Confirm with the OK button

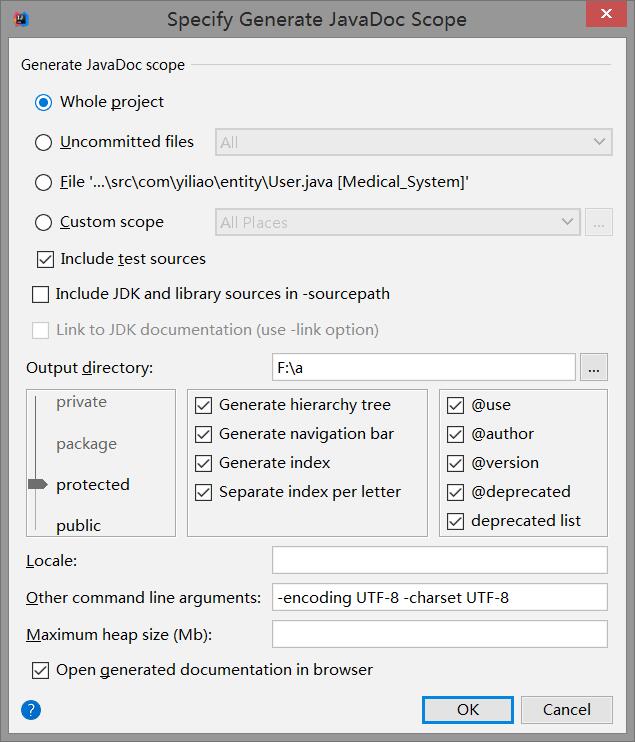coord(467,710)
